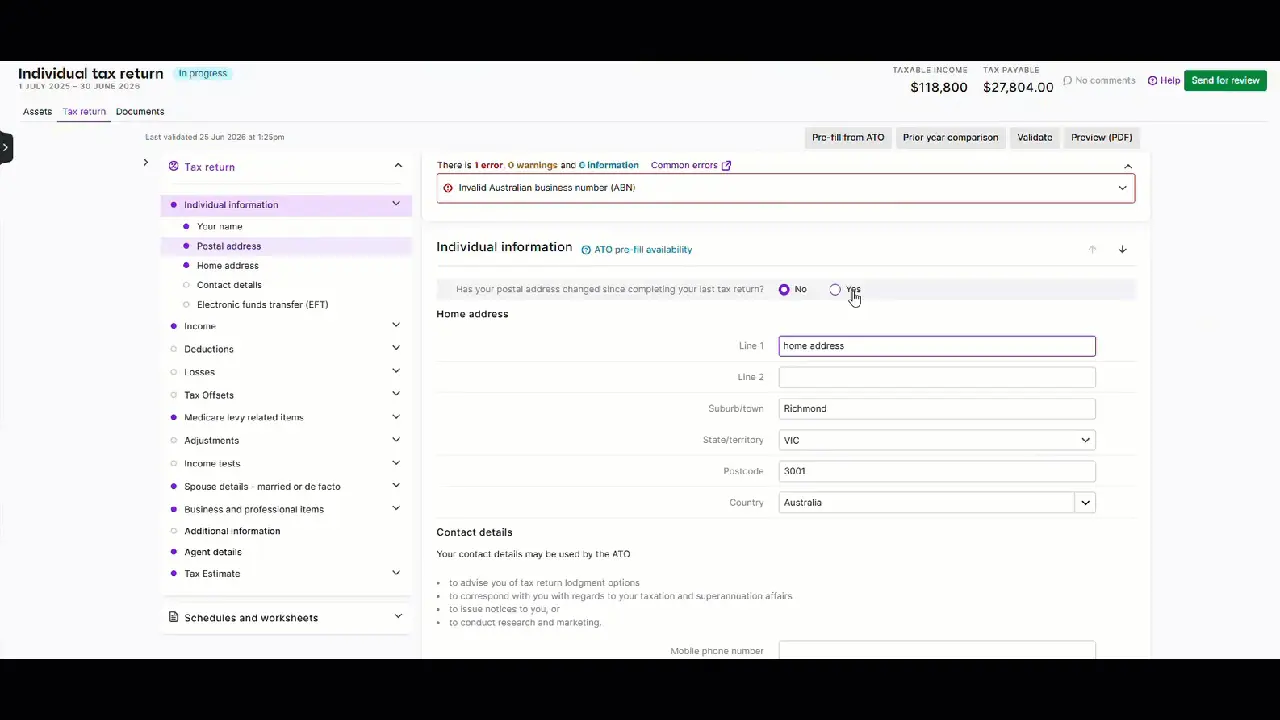Collapse Individual information sidebar group
The height and width of the screenshot is (720, 1280).
pyautogui.click(x=396, y=204)
